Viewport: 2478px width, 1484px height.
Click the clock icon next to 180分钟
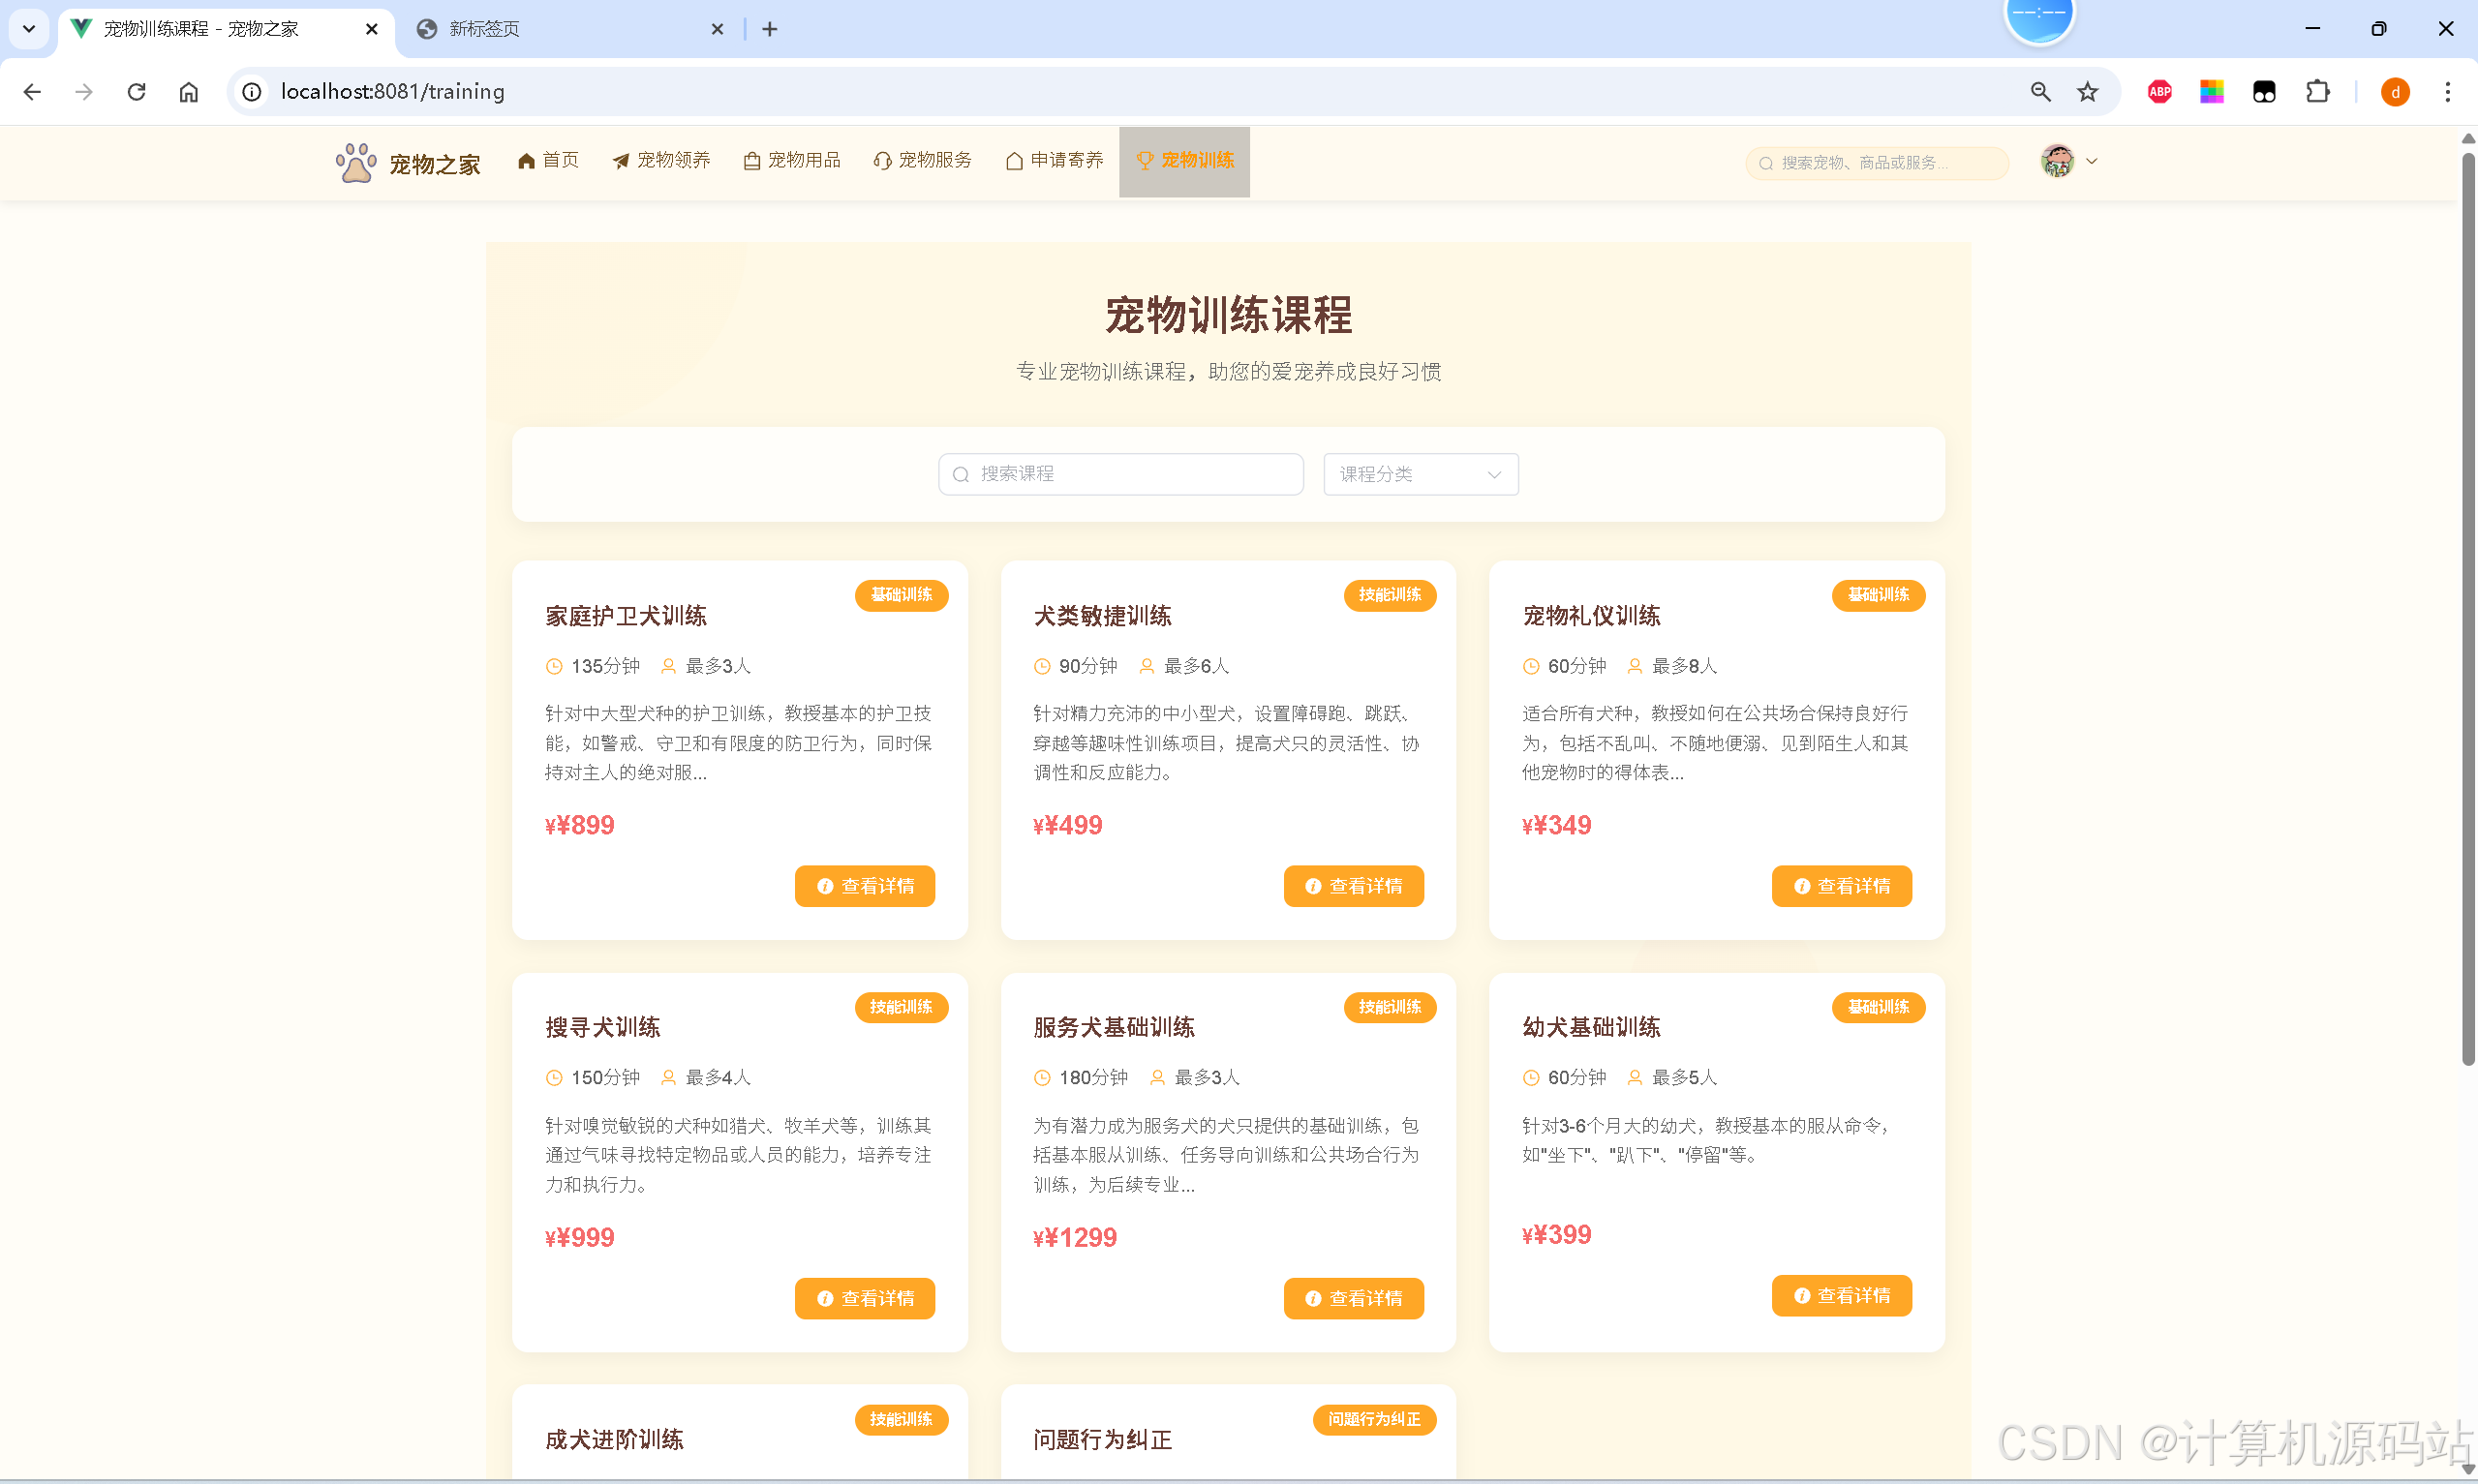pos(1042,1078)
